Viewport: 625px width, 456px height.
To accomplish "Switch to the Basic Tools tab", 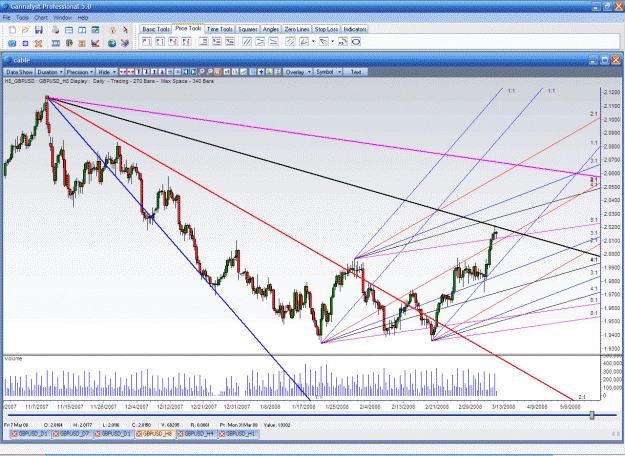I will tap(156, 29).
